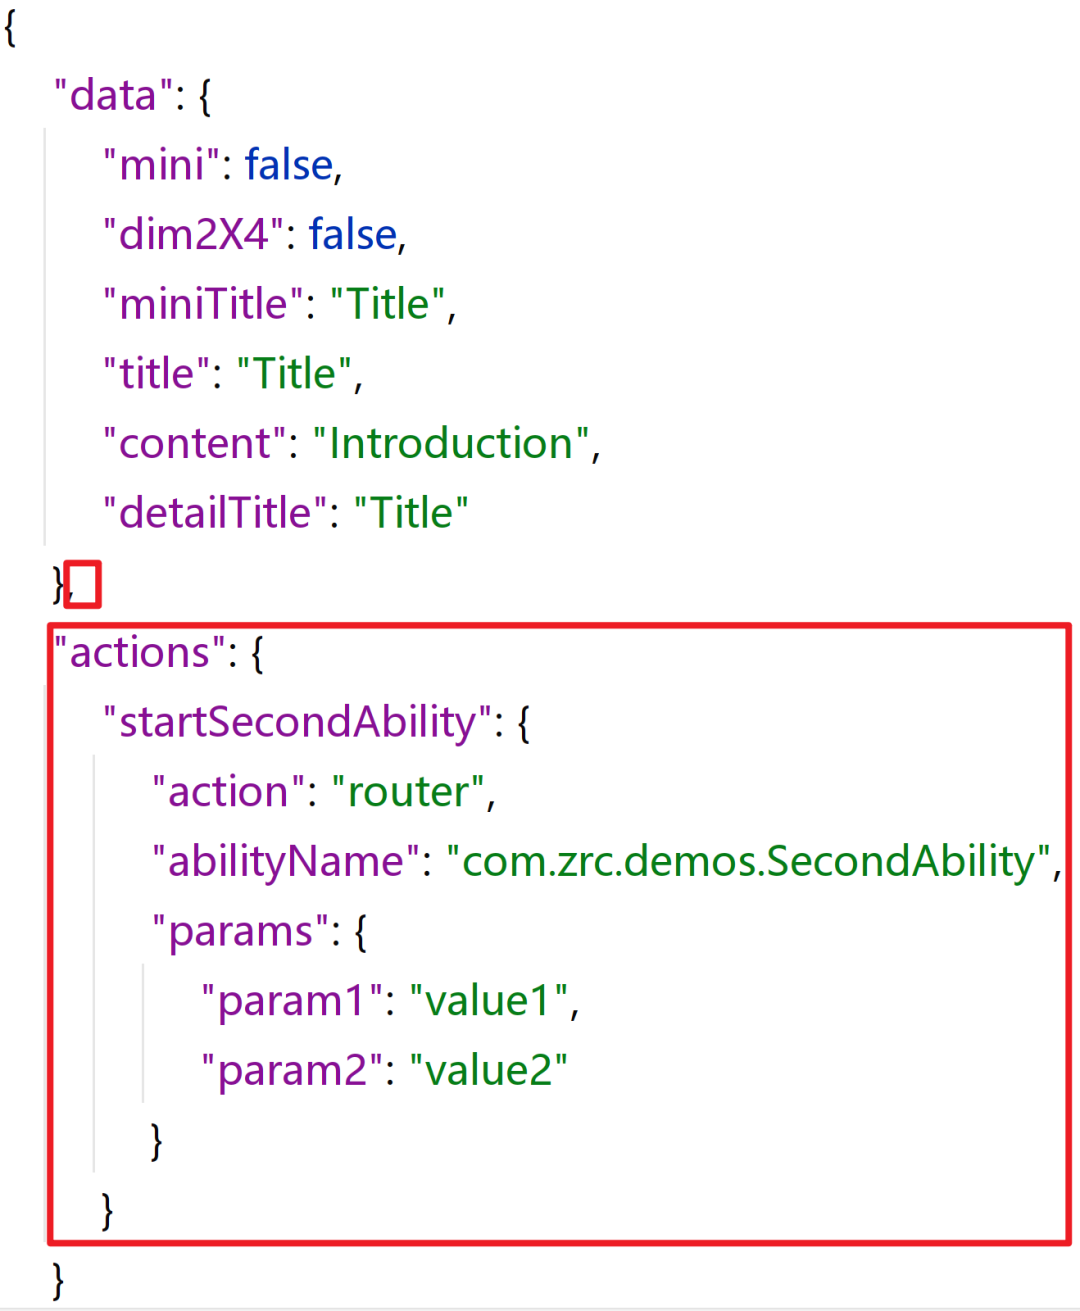Click the "value2" string

pyautogui.click(x=489, y=1071)
